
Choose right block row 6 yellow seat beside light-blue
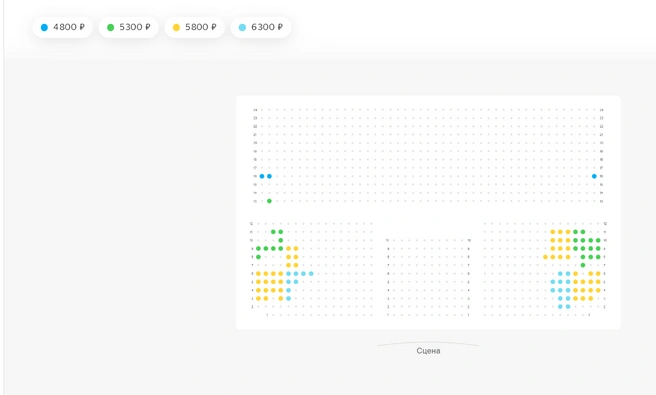point(575,274)
